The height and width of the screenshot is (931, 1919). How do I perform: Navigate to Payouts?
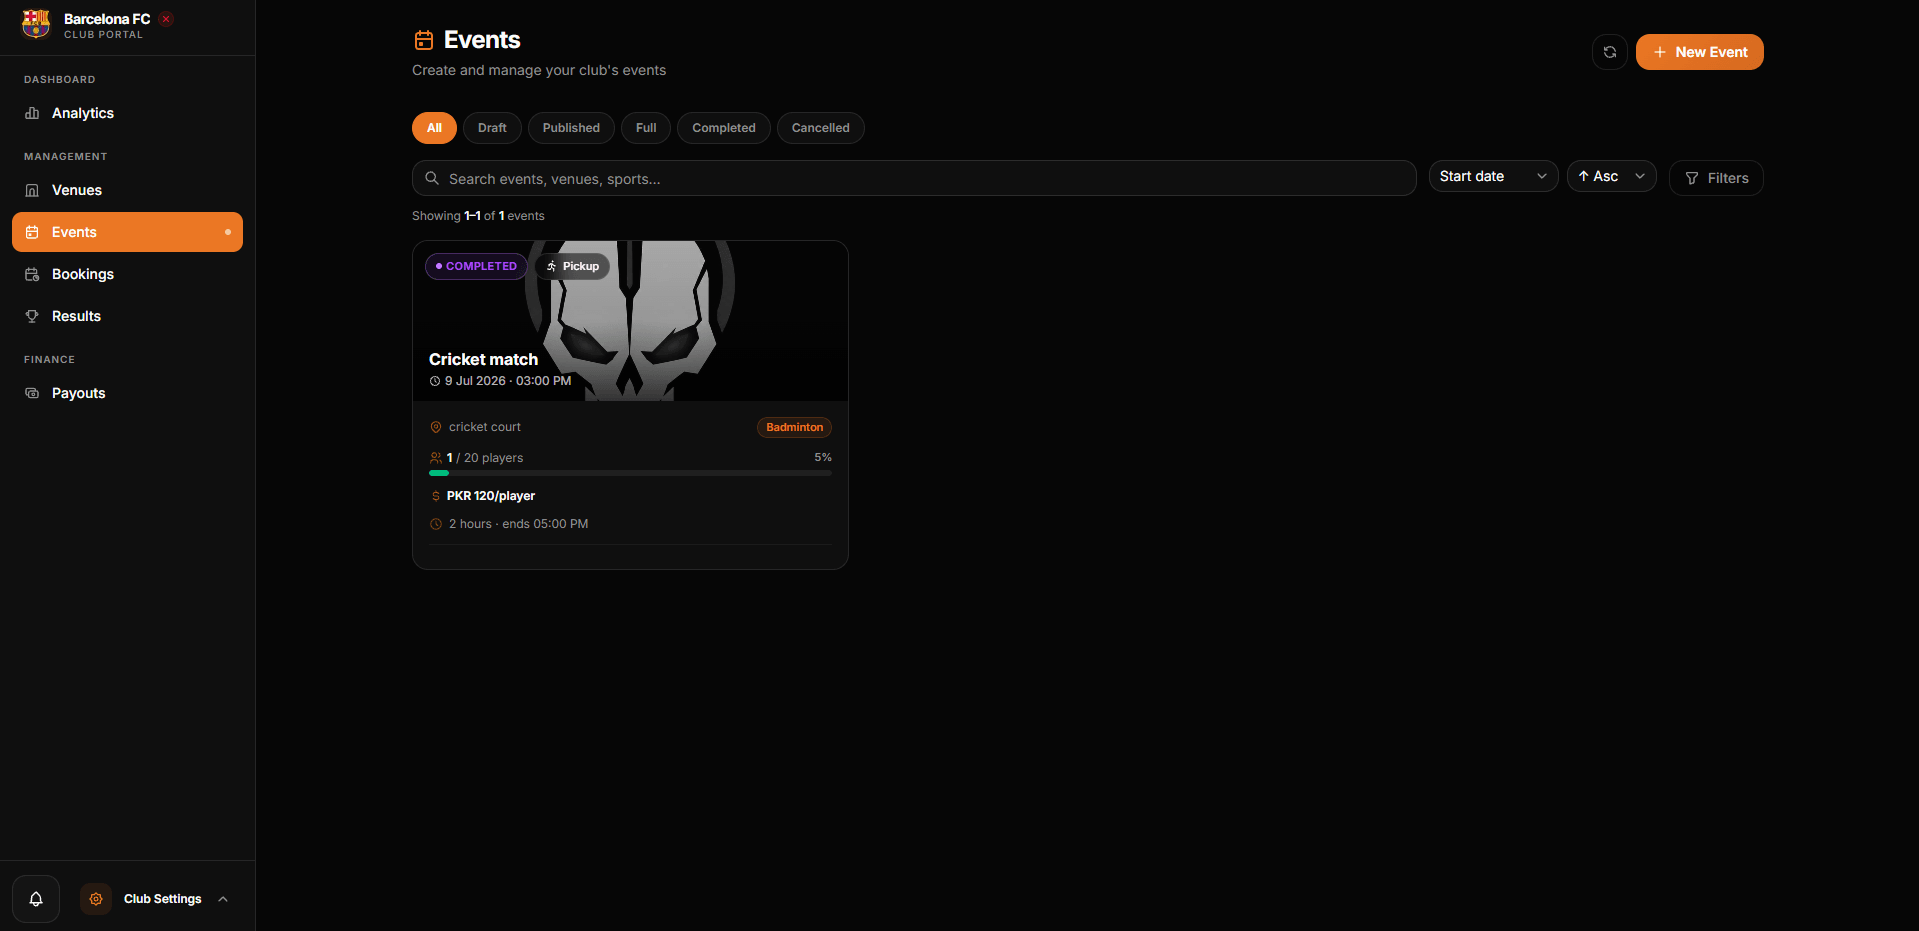click(x=127, y=393)
